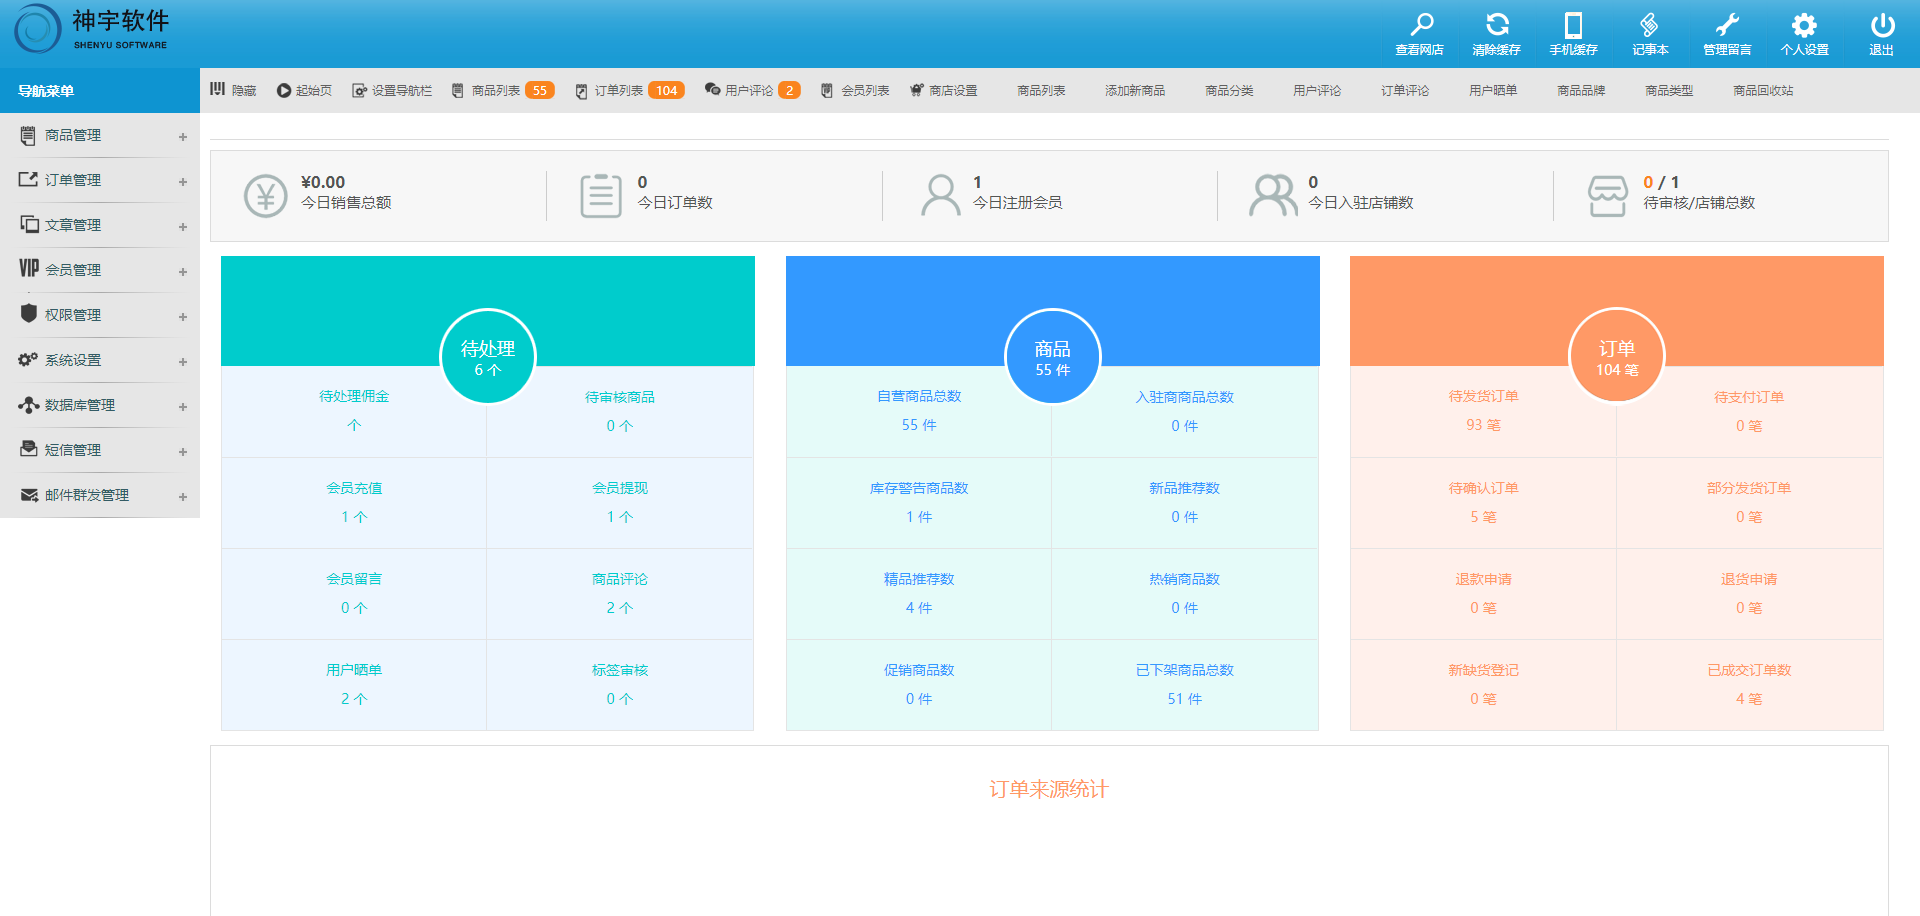Click the 会员充值 1 个 link
The image size is (1920, 916).
[354, 503]
